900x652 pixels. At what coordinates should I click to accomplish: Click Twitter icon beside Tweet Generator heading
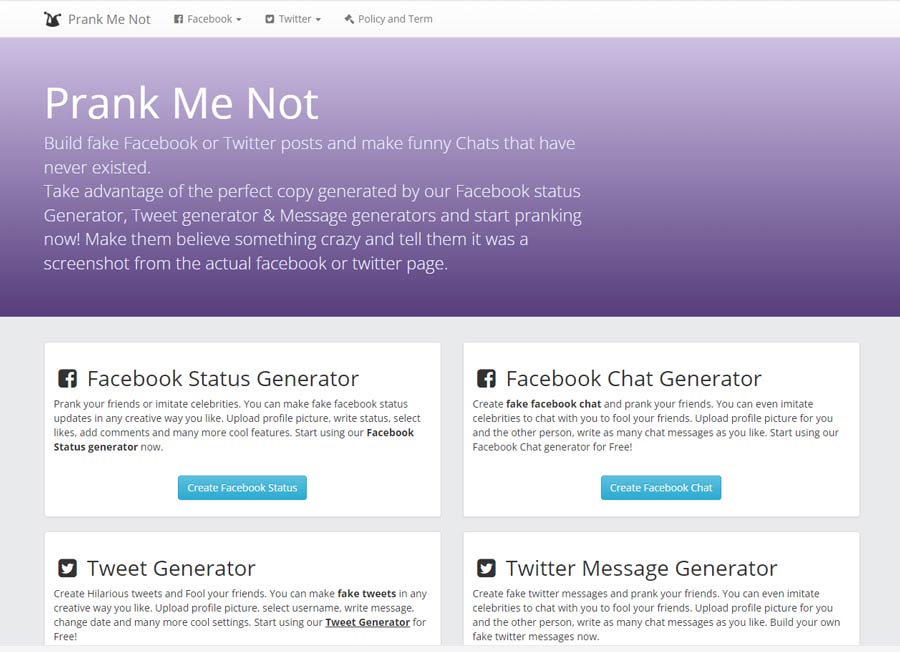(x=67, y=568)
